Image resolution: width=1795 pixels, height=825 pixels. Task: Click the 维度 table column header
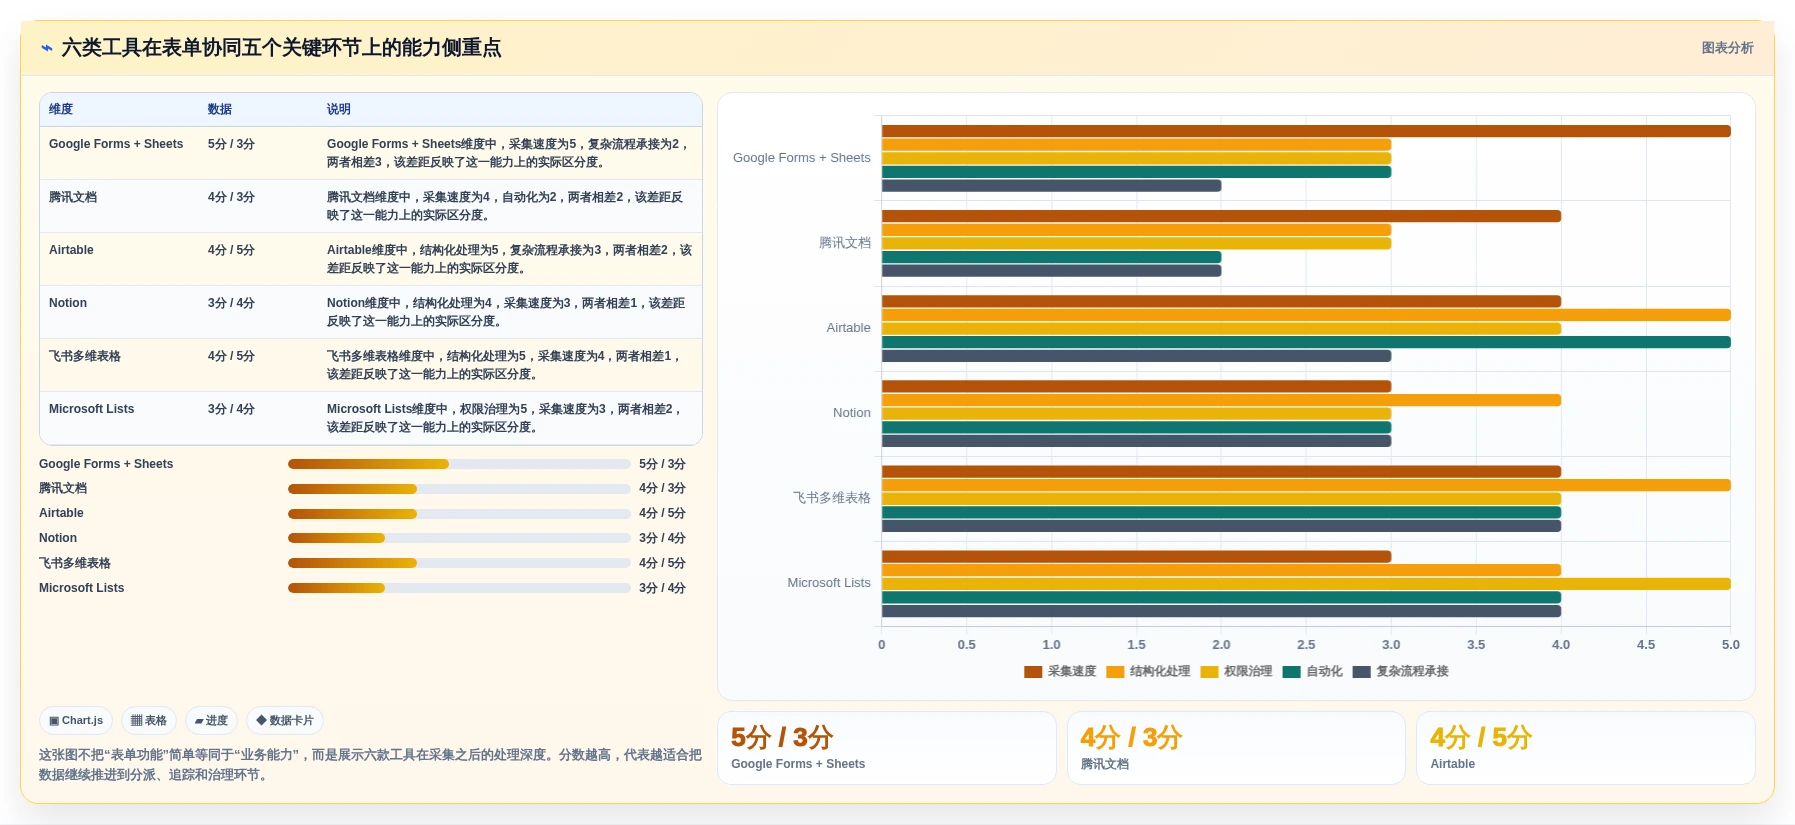click(x=61, y=109)
